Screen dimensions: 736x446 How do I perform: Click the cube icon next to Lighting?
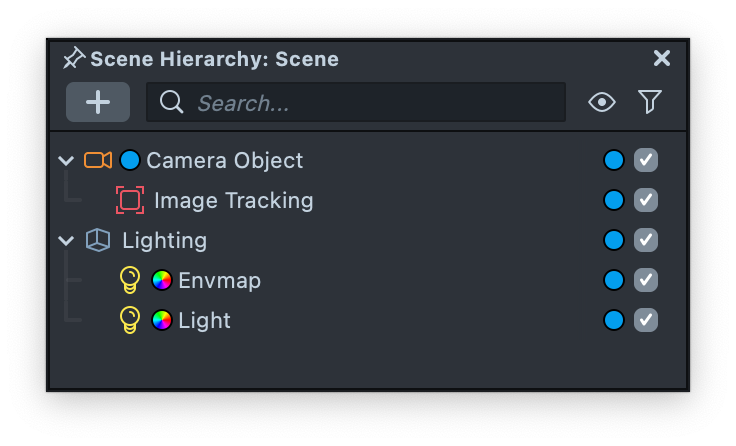[98, 240]
